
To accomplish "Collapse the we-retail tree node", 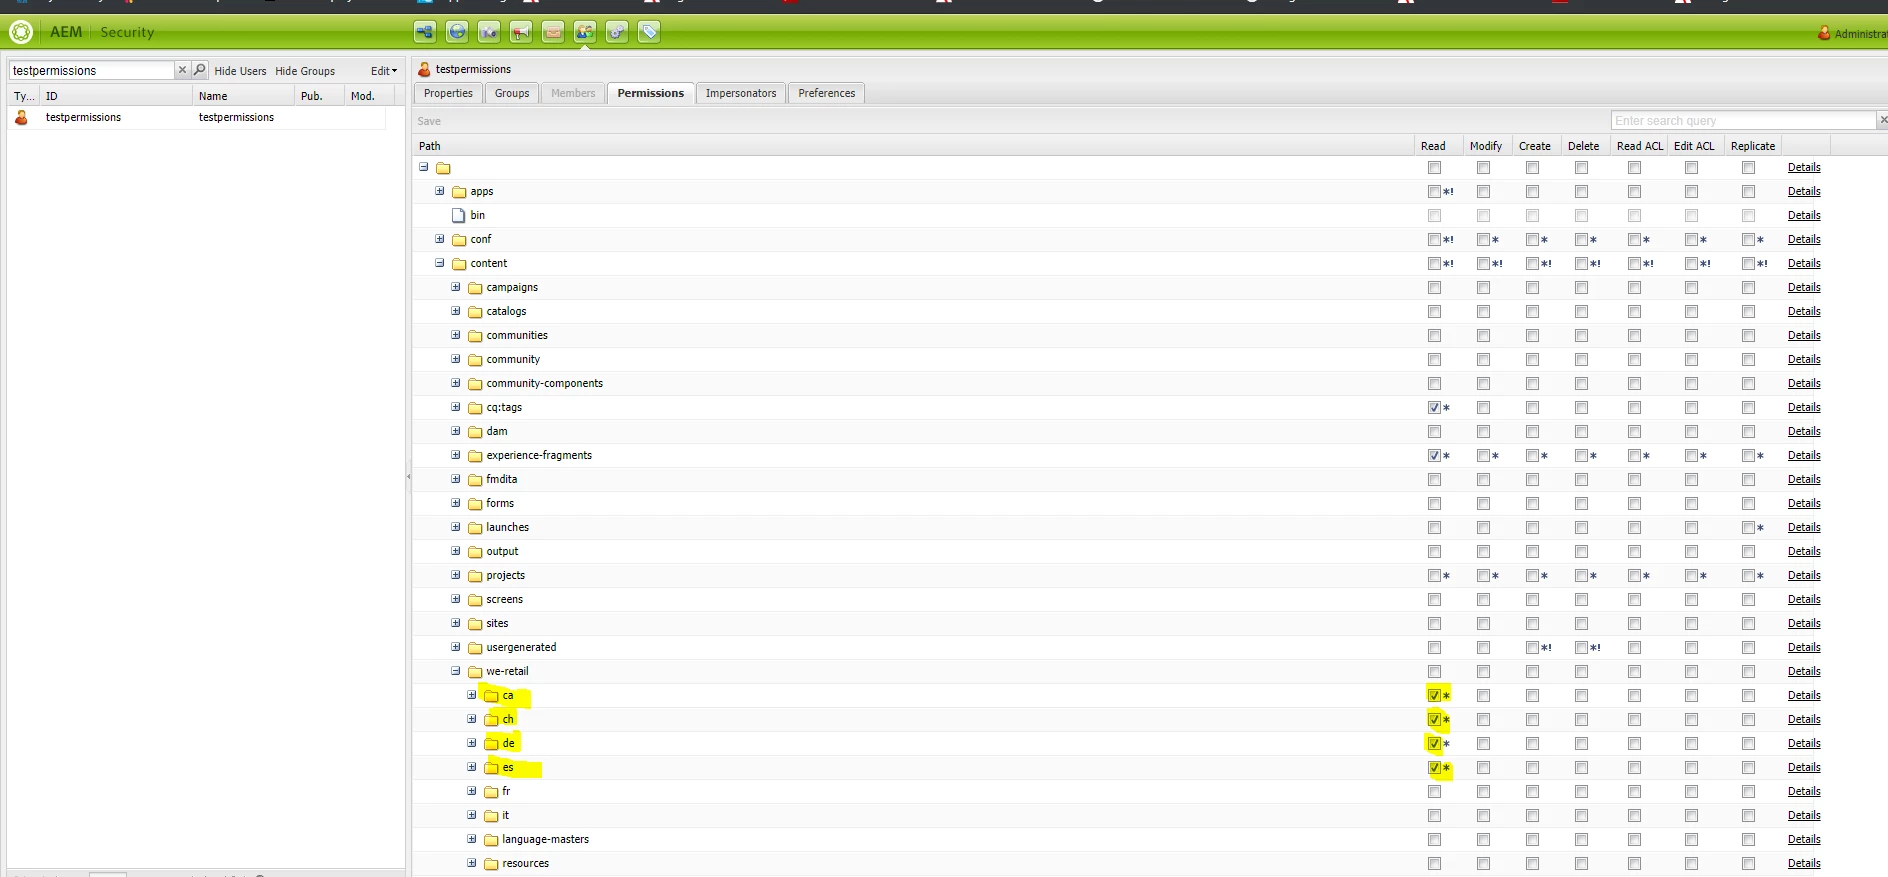I will click(x=455, y=671).
